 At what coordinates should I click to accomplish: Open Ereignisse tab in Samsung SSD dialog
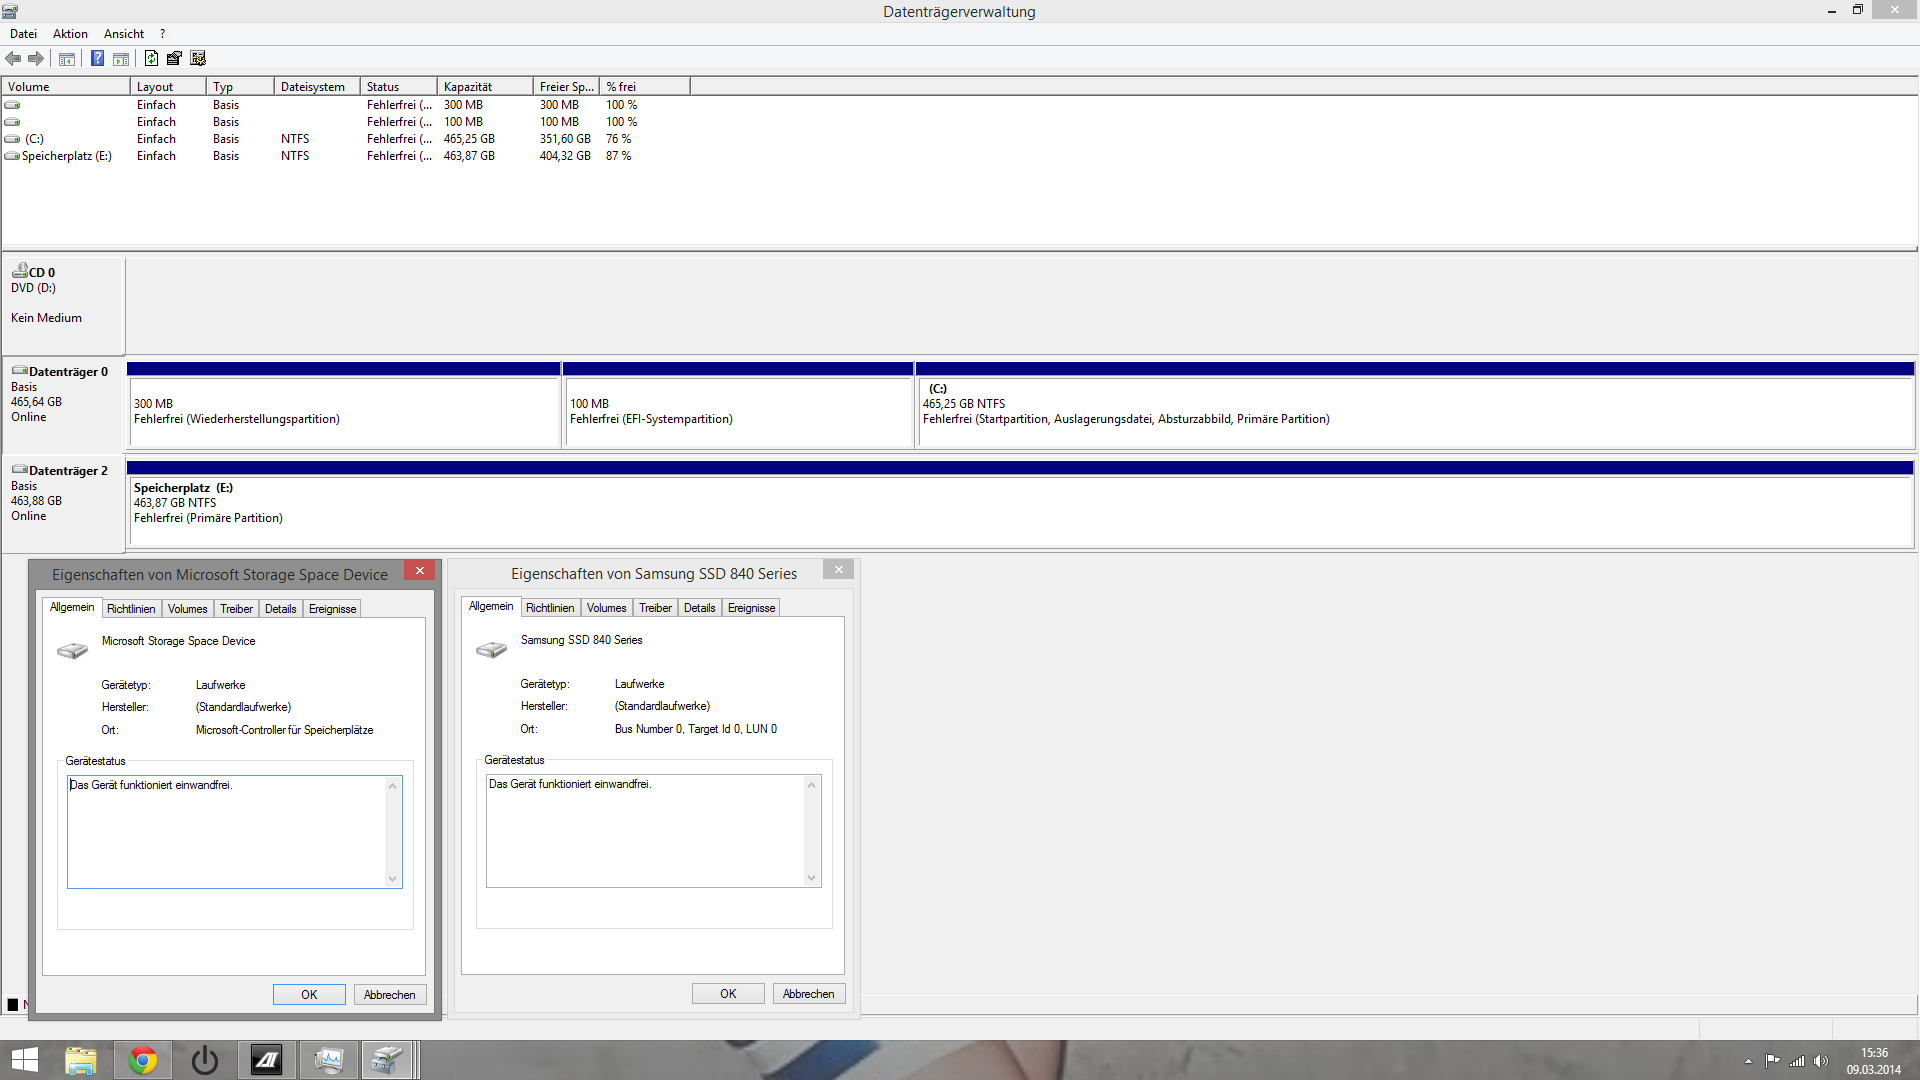click(x=751, y=608)
